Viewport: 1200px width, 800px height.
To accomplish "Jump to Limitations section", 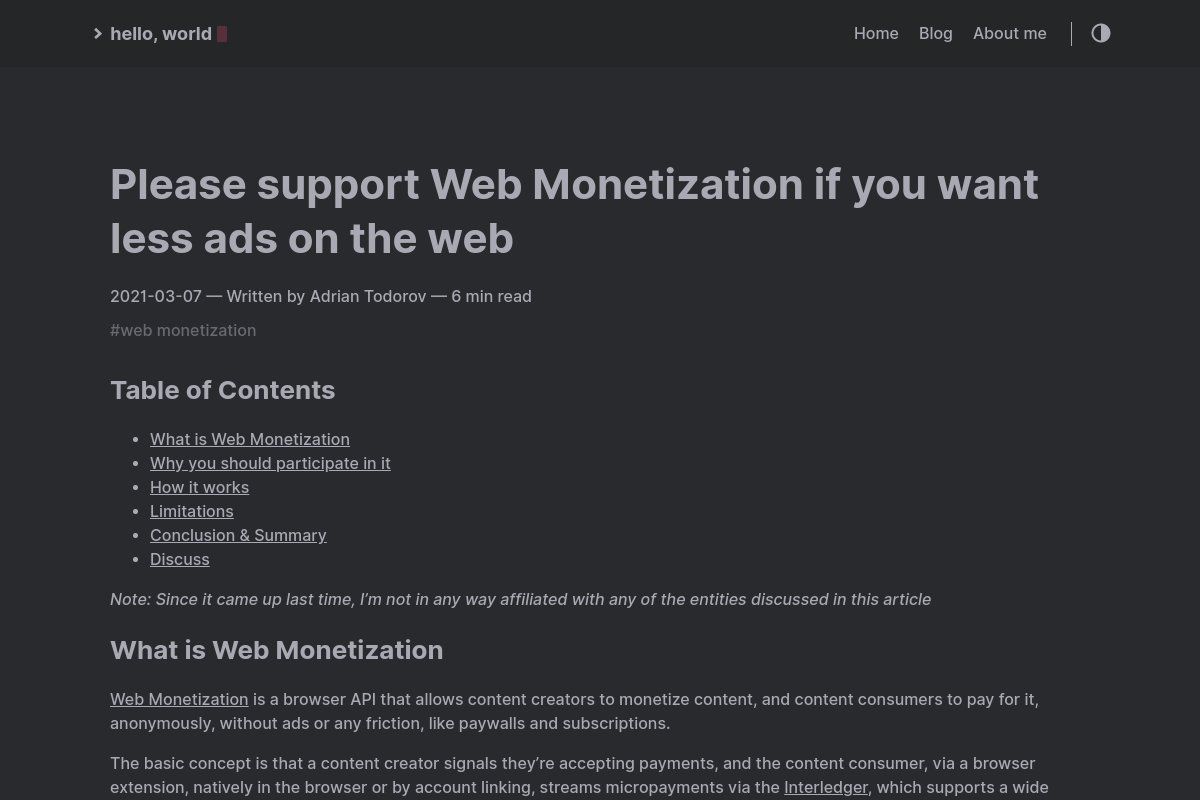I will 192,511.
